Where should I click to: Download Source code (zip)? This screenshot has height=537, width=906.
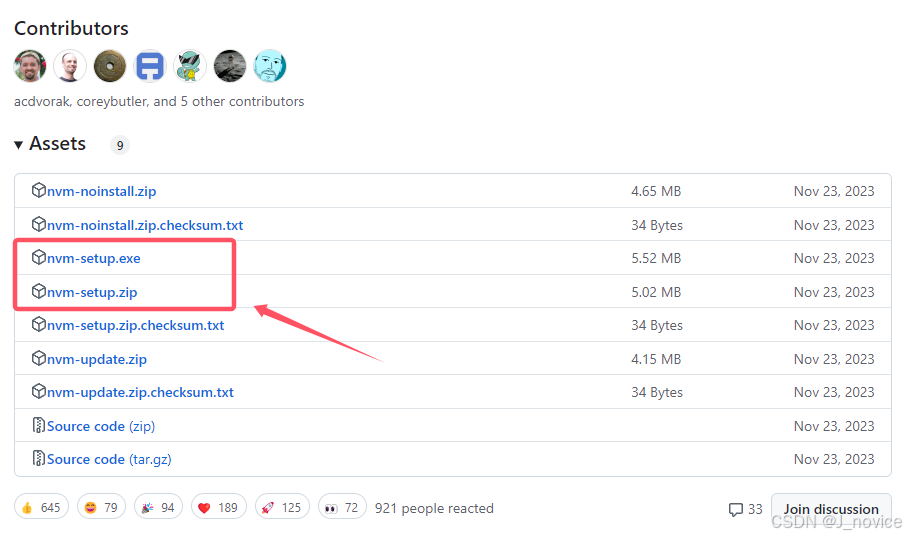[101, 426]
